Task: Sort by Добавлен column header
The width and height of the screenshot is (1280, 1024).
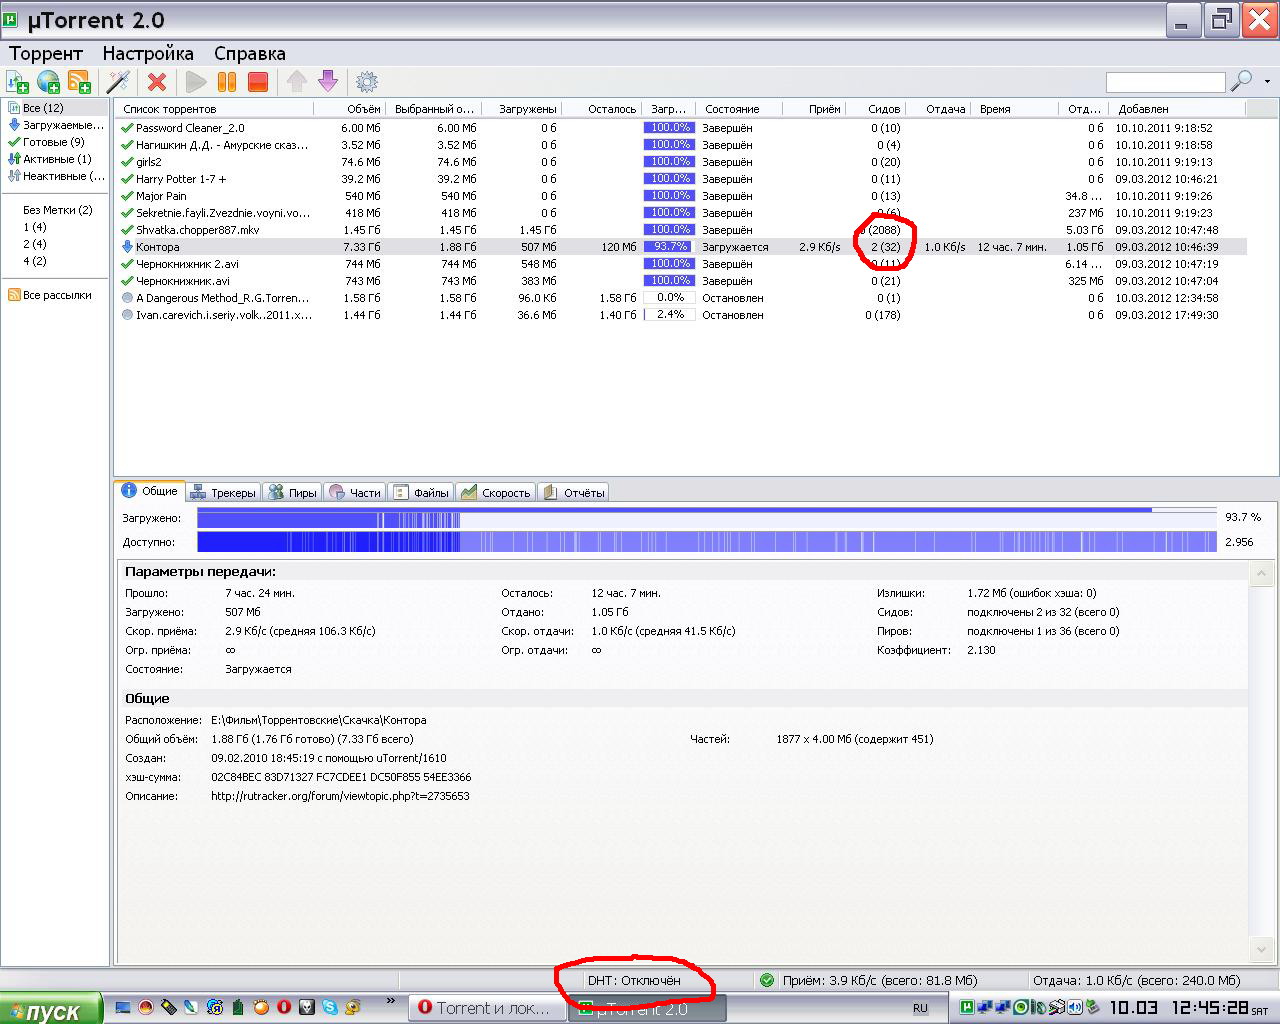Action: click(x=1177, y=109)
